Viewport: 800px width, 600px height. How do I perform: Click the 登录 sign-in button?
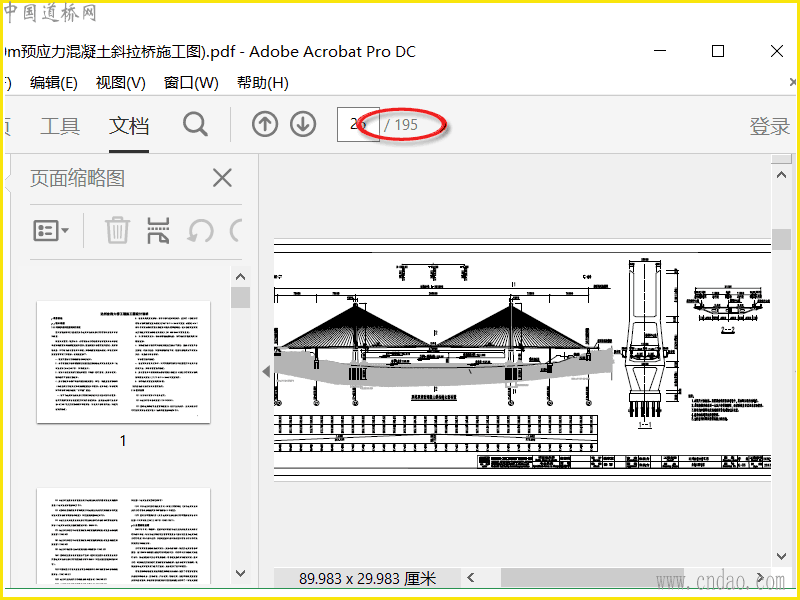pos(769,127)
